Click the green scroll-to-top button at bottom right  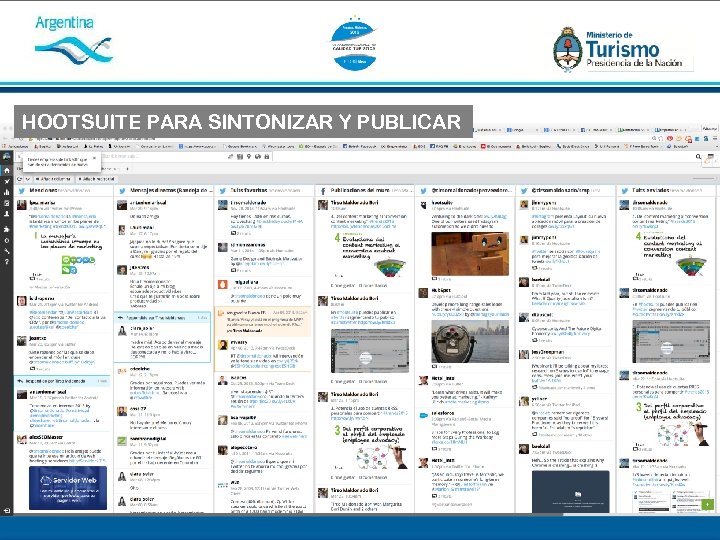[x=708, y=505]
